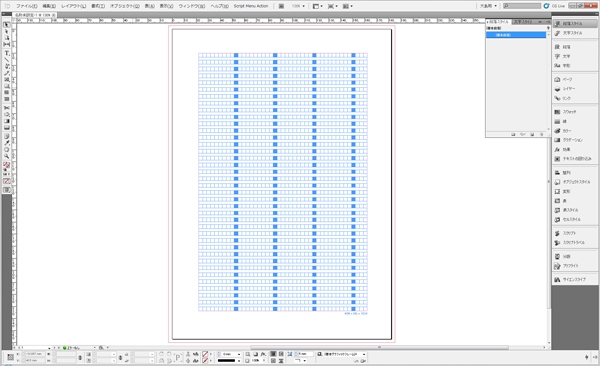Open the Script Menu Action menu
The image size is (600, 366).
point(251,6)
